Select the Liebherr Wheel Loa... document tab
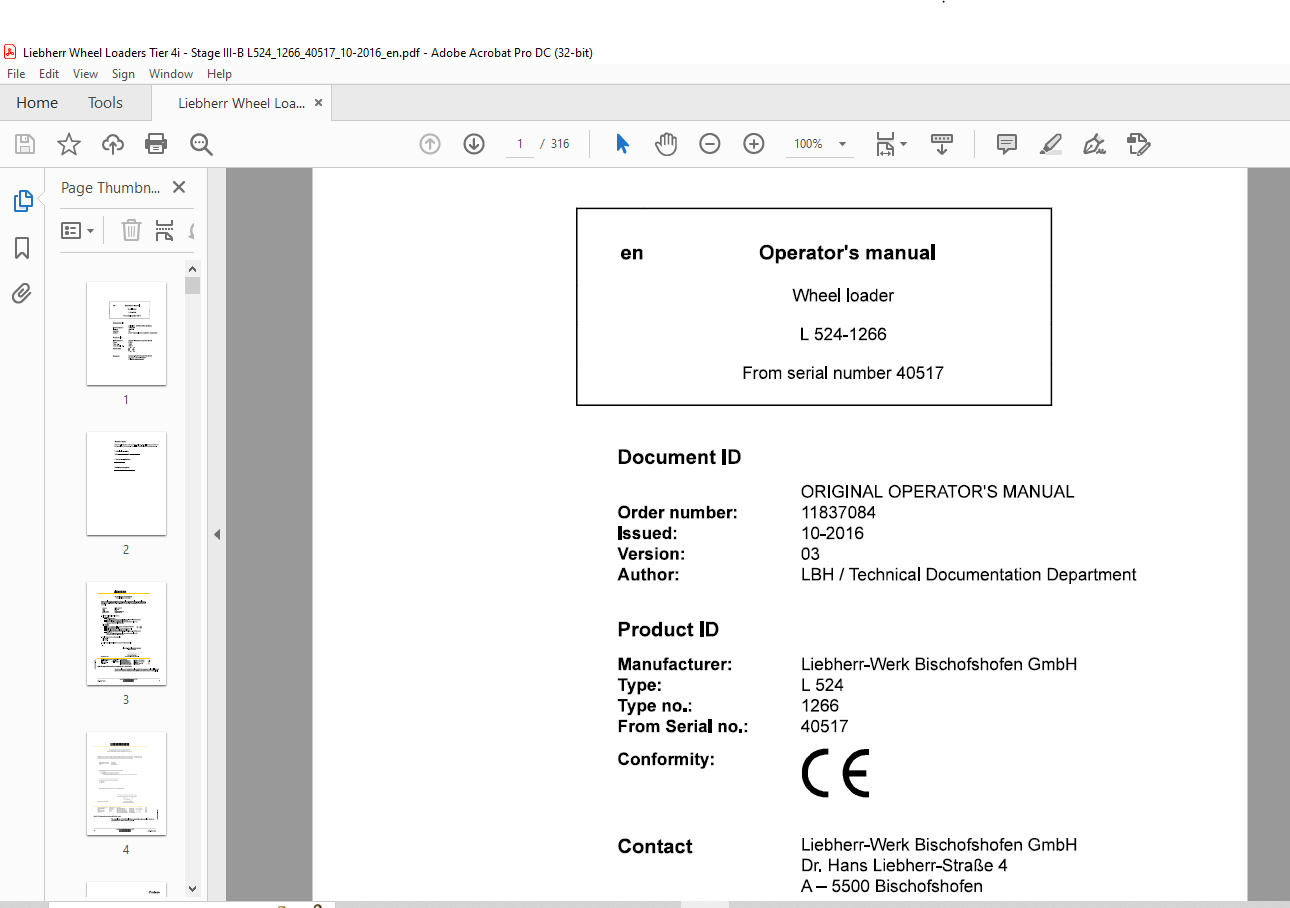The height and width of the screenshot is (908, 1290). pyautogui.click(x=241, y=103)
